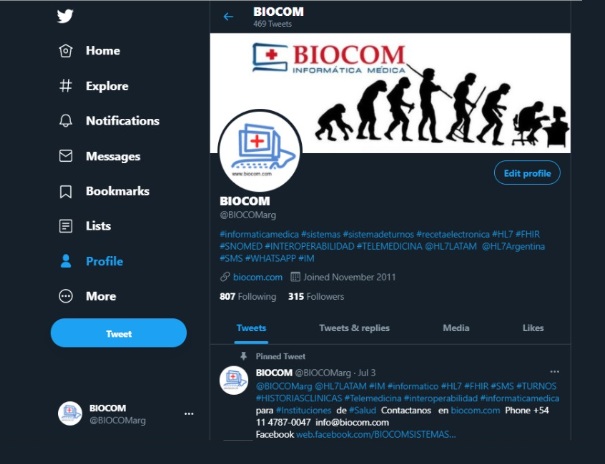
Task: Open Messages envelope icon
Action: 66,156
